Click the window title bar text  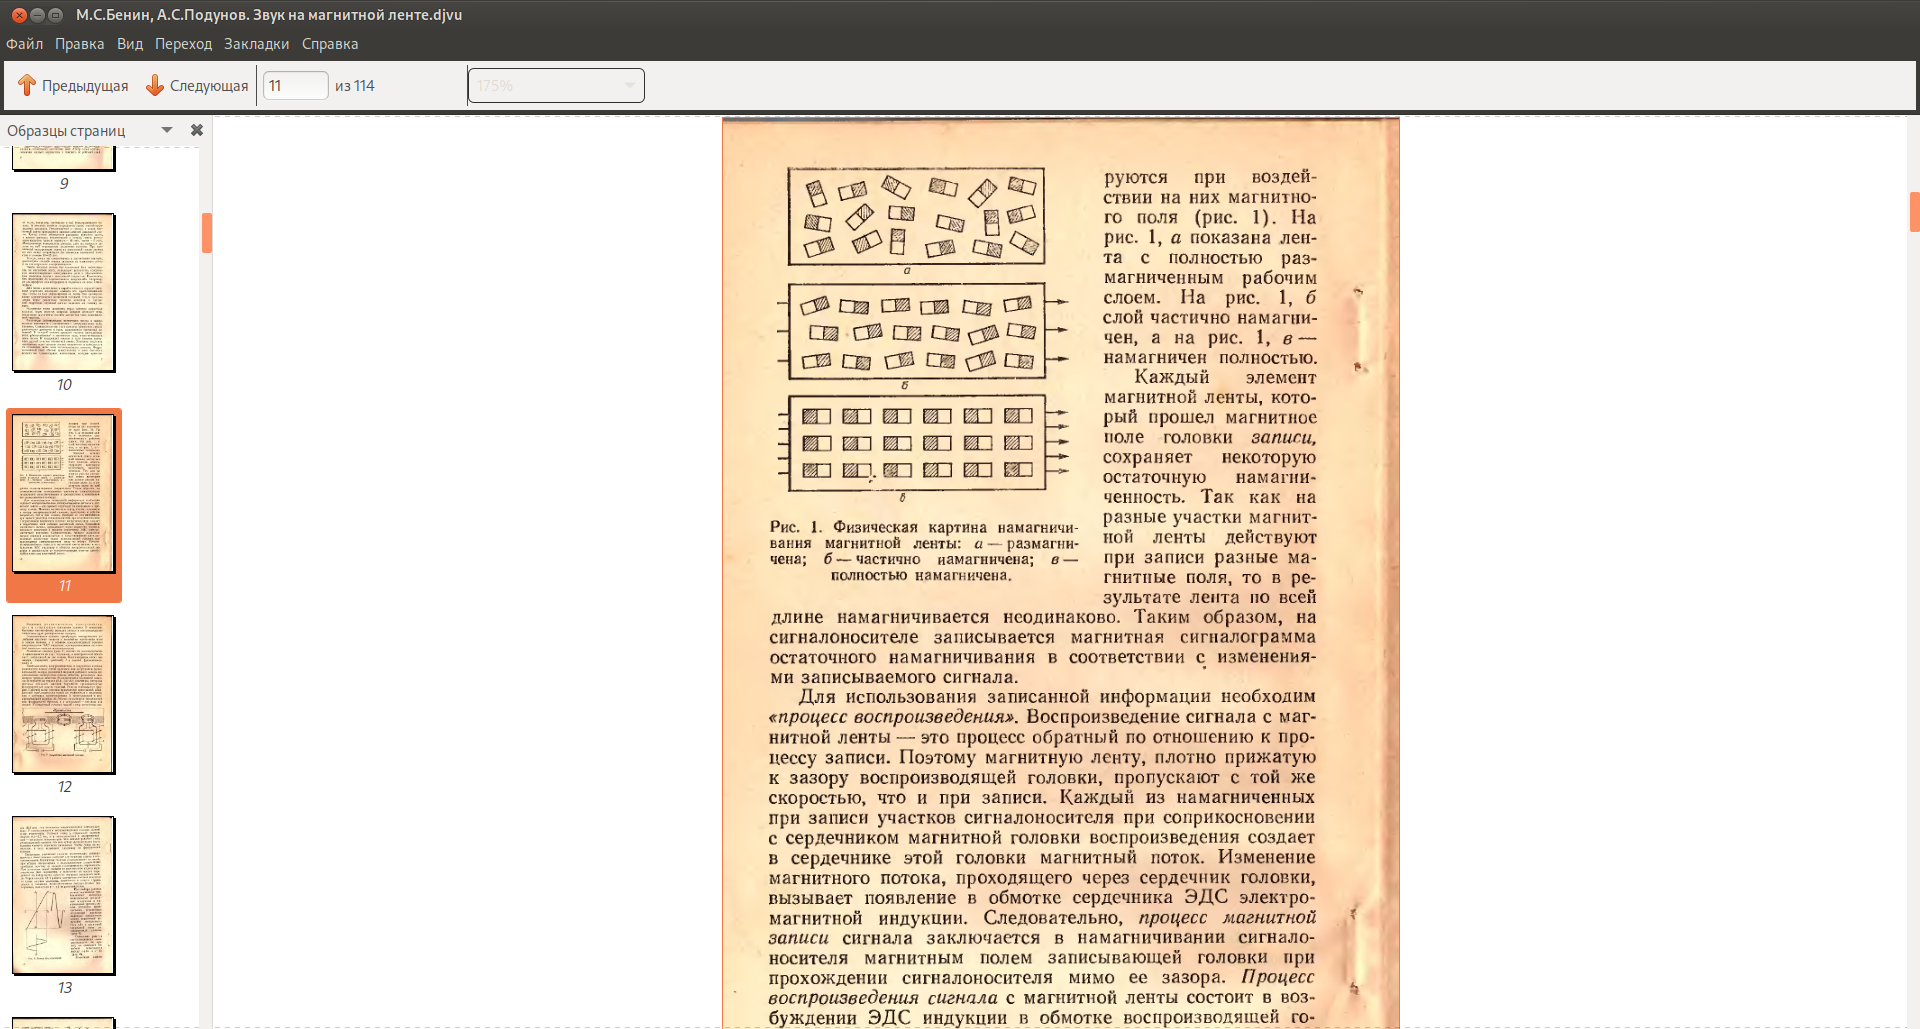[269, 15]
